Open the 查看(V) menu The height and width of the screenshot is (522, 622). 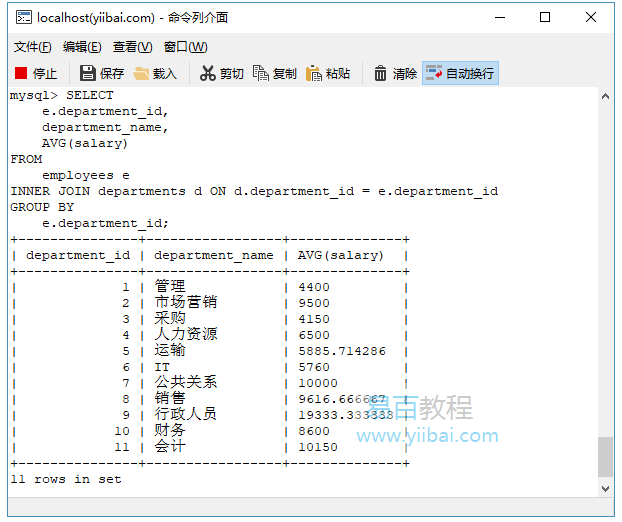(x=132, y=47)
